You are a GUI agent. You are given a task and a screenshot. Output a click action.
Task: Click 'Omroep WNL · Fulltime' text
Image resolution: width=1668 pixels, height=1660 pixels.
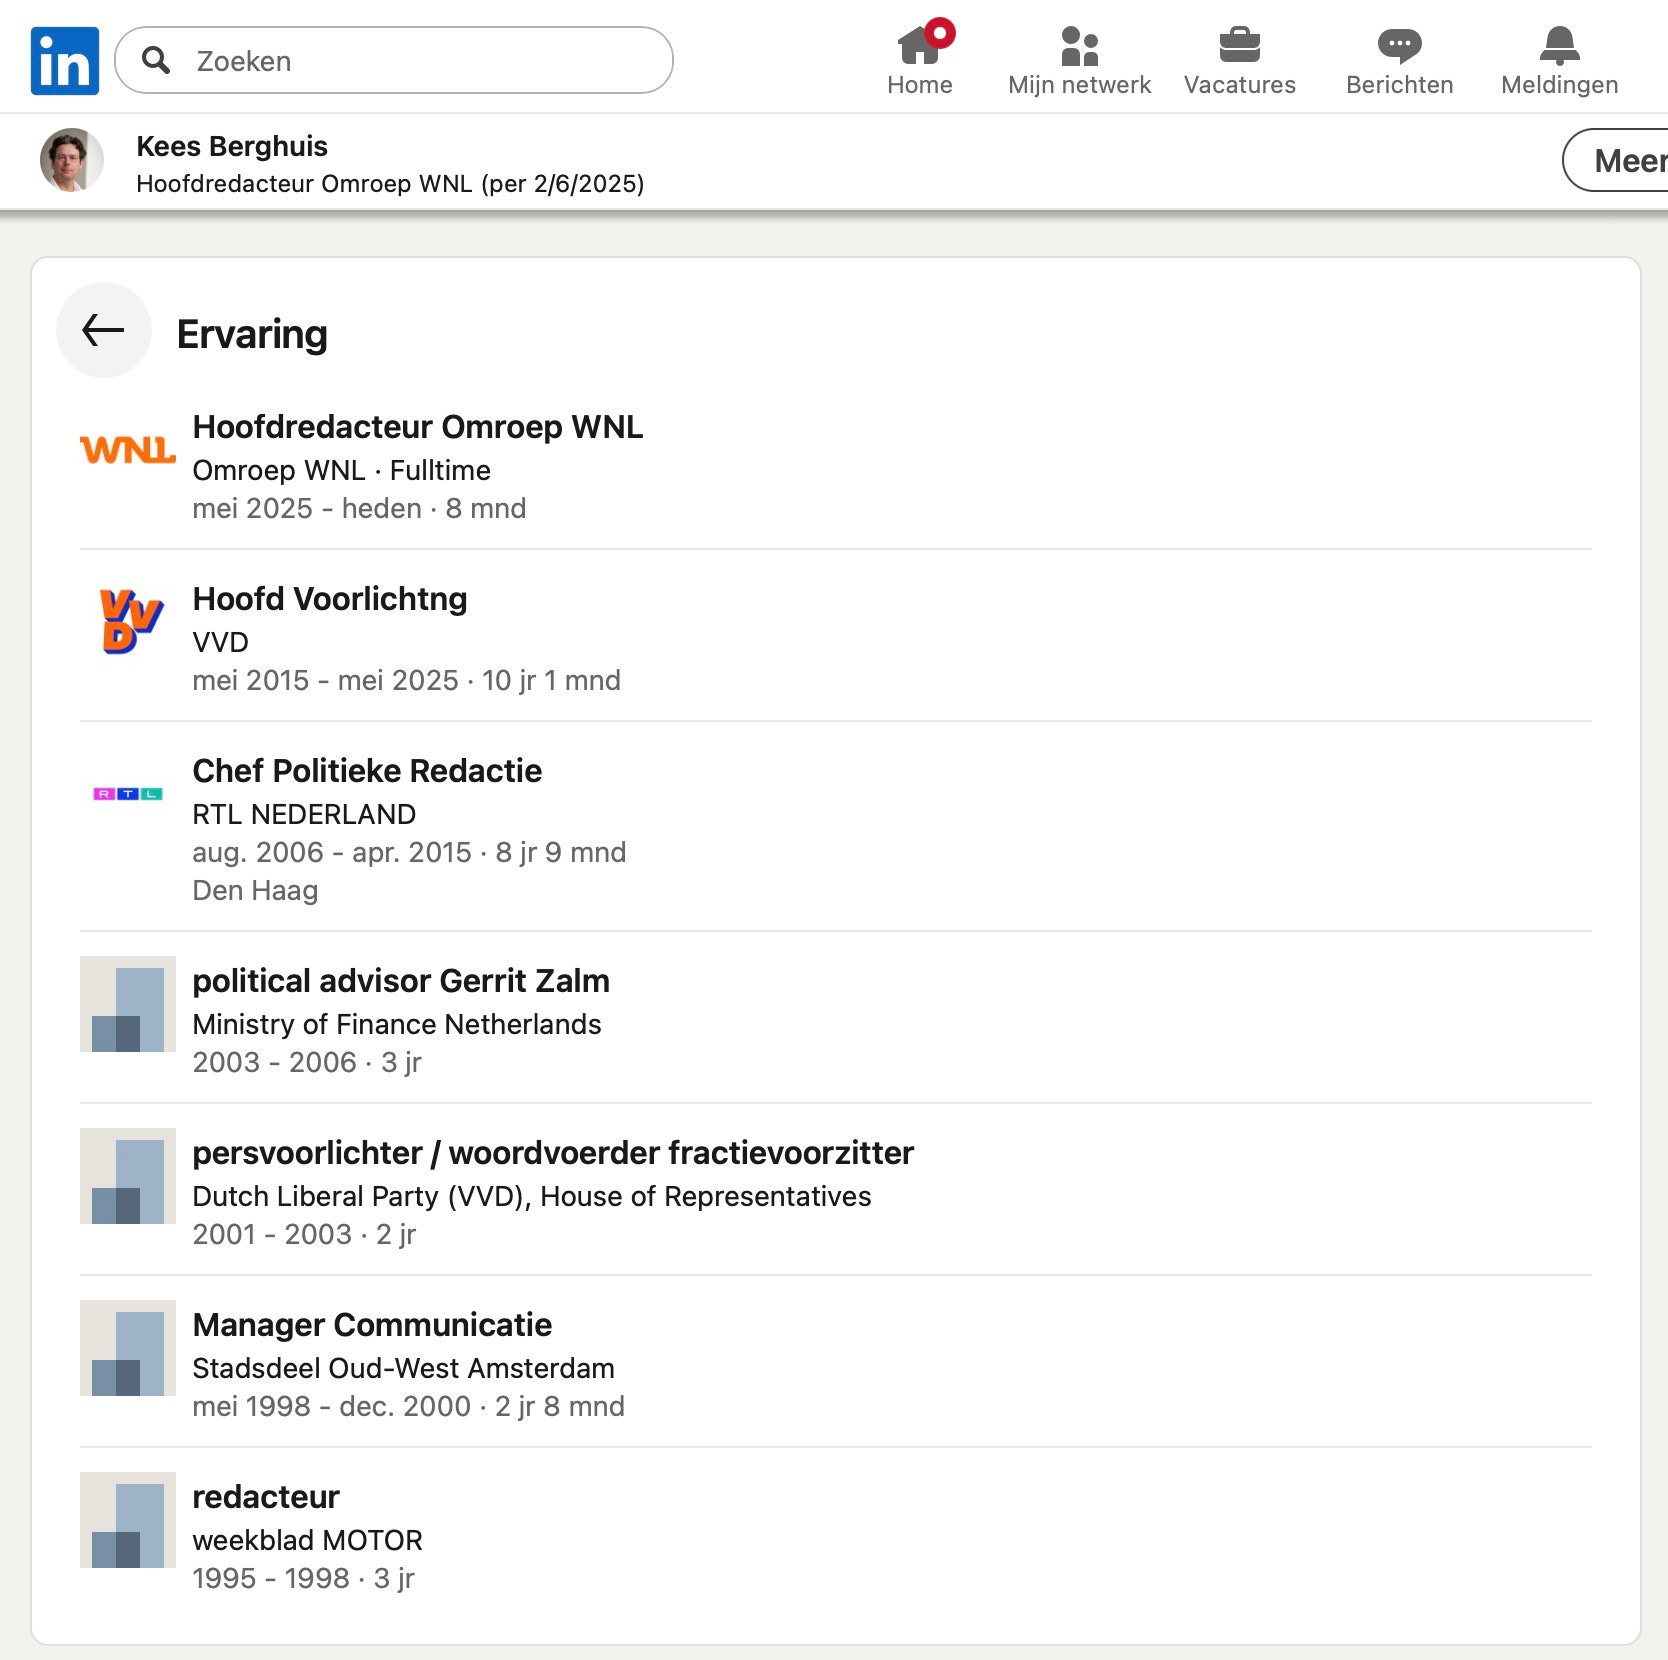point(342,470)
